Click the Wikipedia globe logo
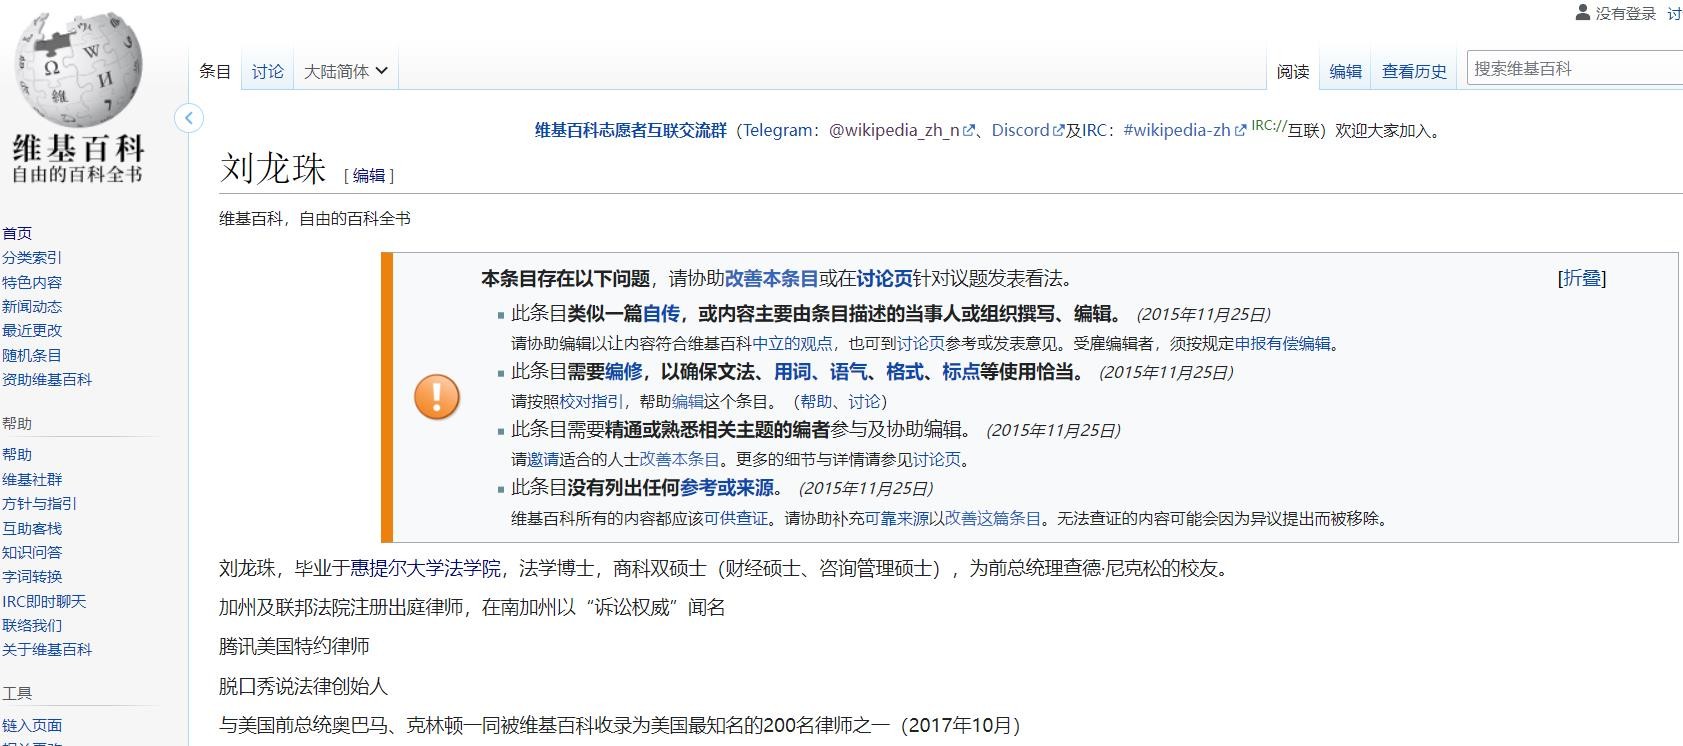Viewport: 1683px width, 746px height. (78, 70)
